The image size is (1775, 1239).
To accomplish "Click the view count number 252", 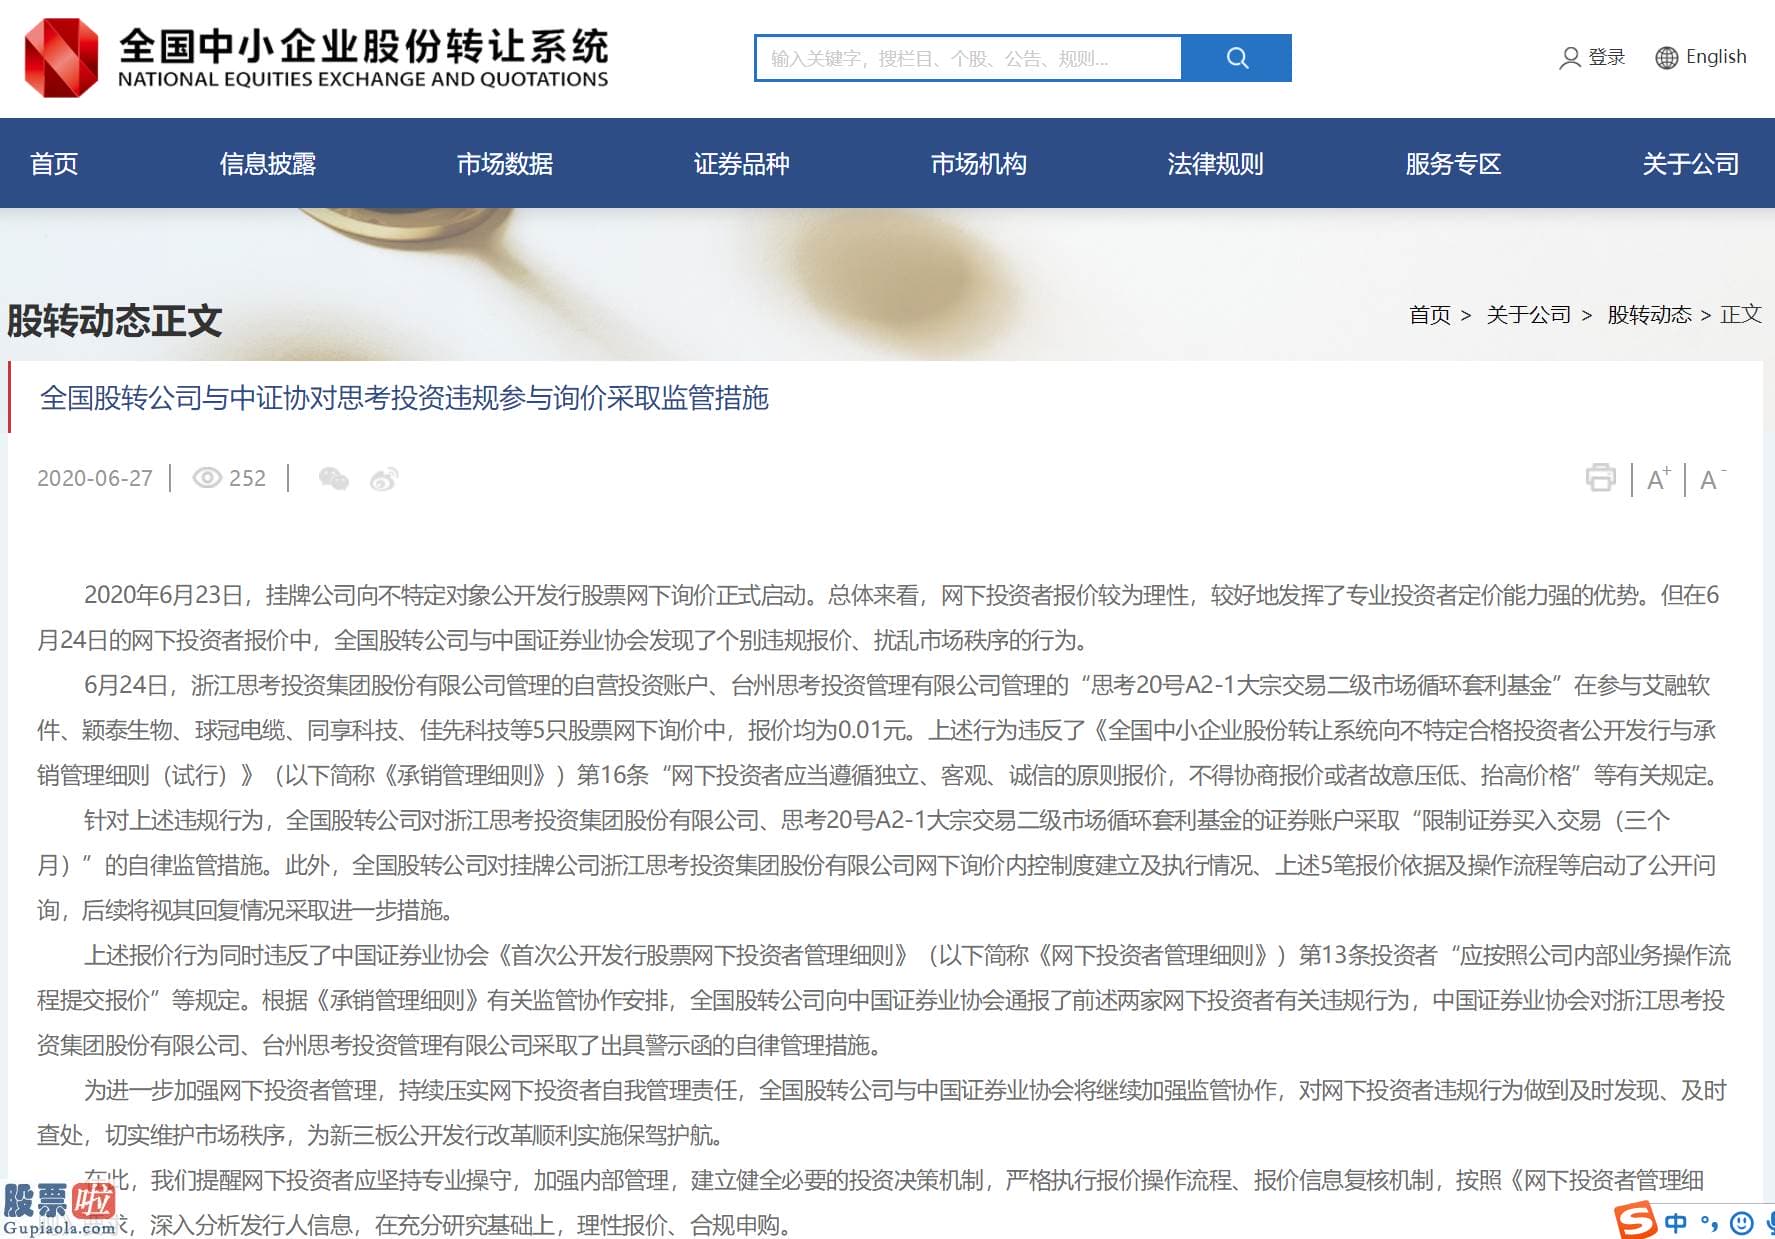I will pyautogui.click(x=247, y=478).
